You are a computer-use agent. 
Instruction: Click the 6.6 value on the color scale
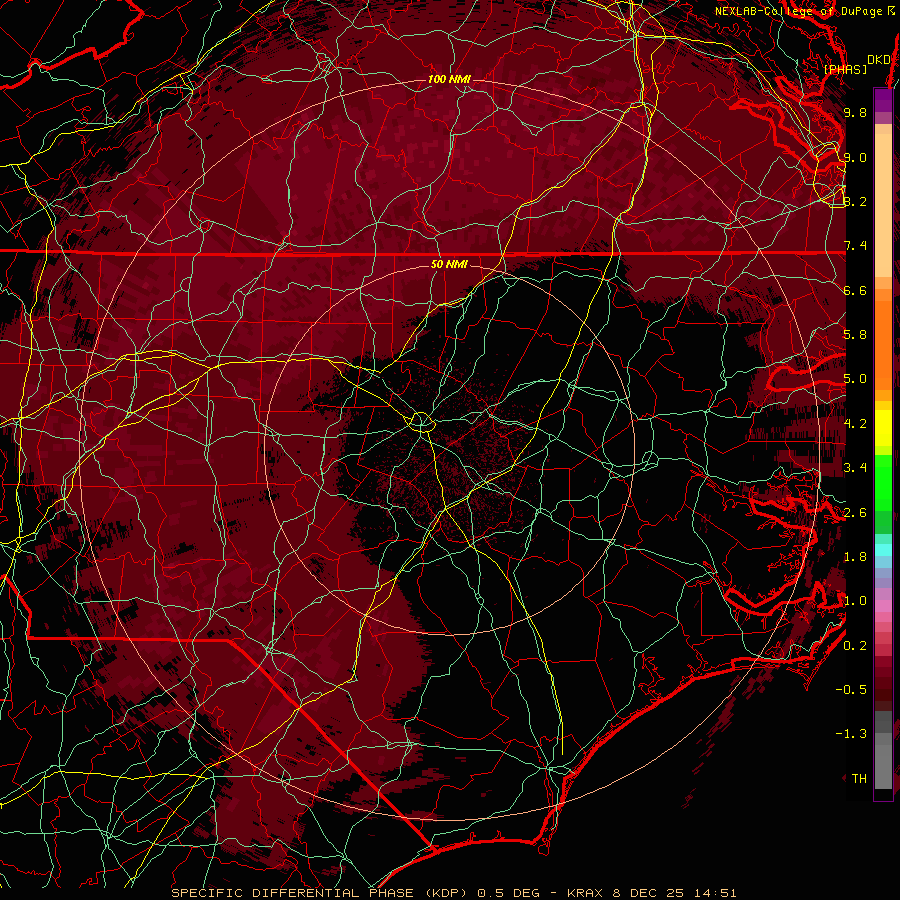click(x=855, y=290)
